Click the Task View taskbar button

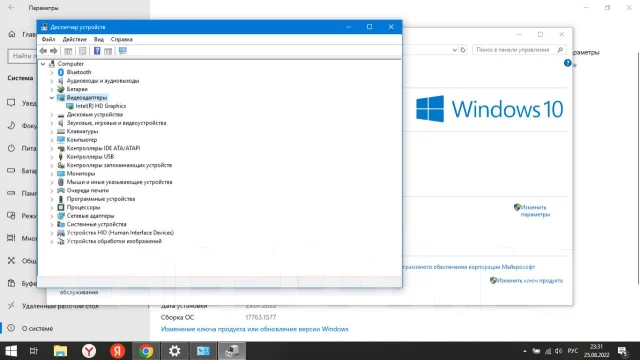34,351
